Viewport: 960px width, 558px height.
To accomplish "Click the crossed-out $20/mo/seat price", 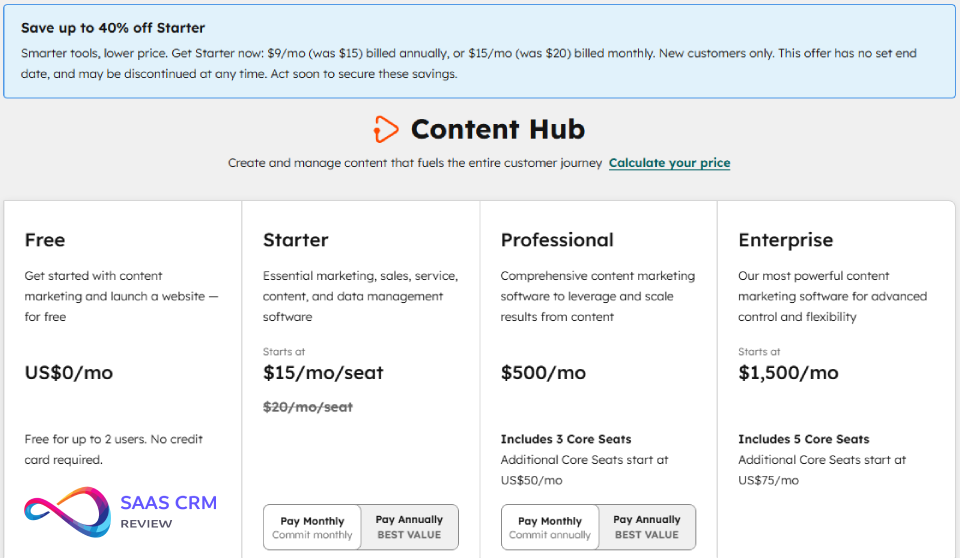I will point(308,407).
